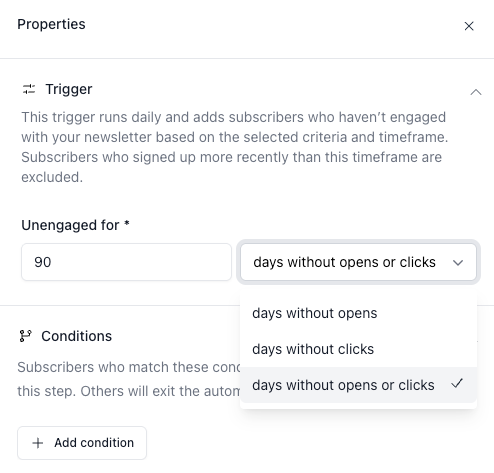Click the plus icon in Add condition

(38, 443)
